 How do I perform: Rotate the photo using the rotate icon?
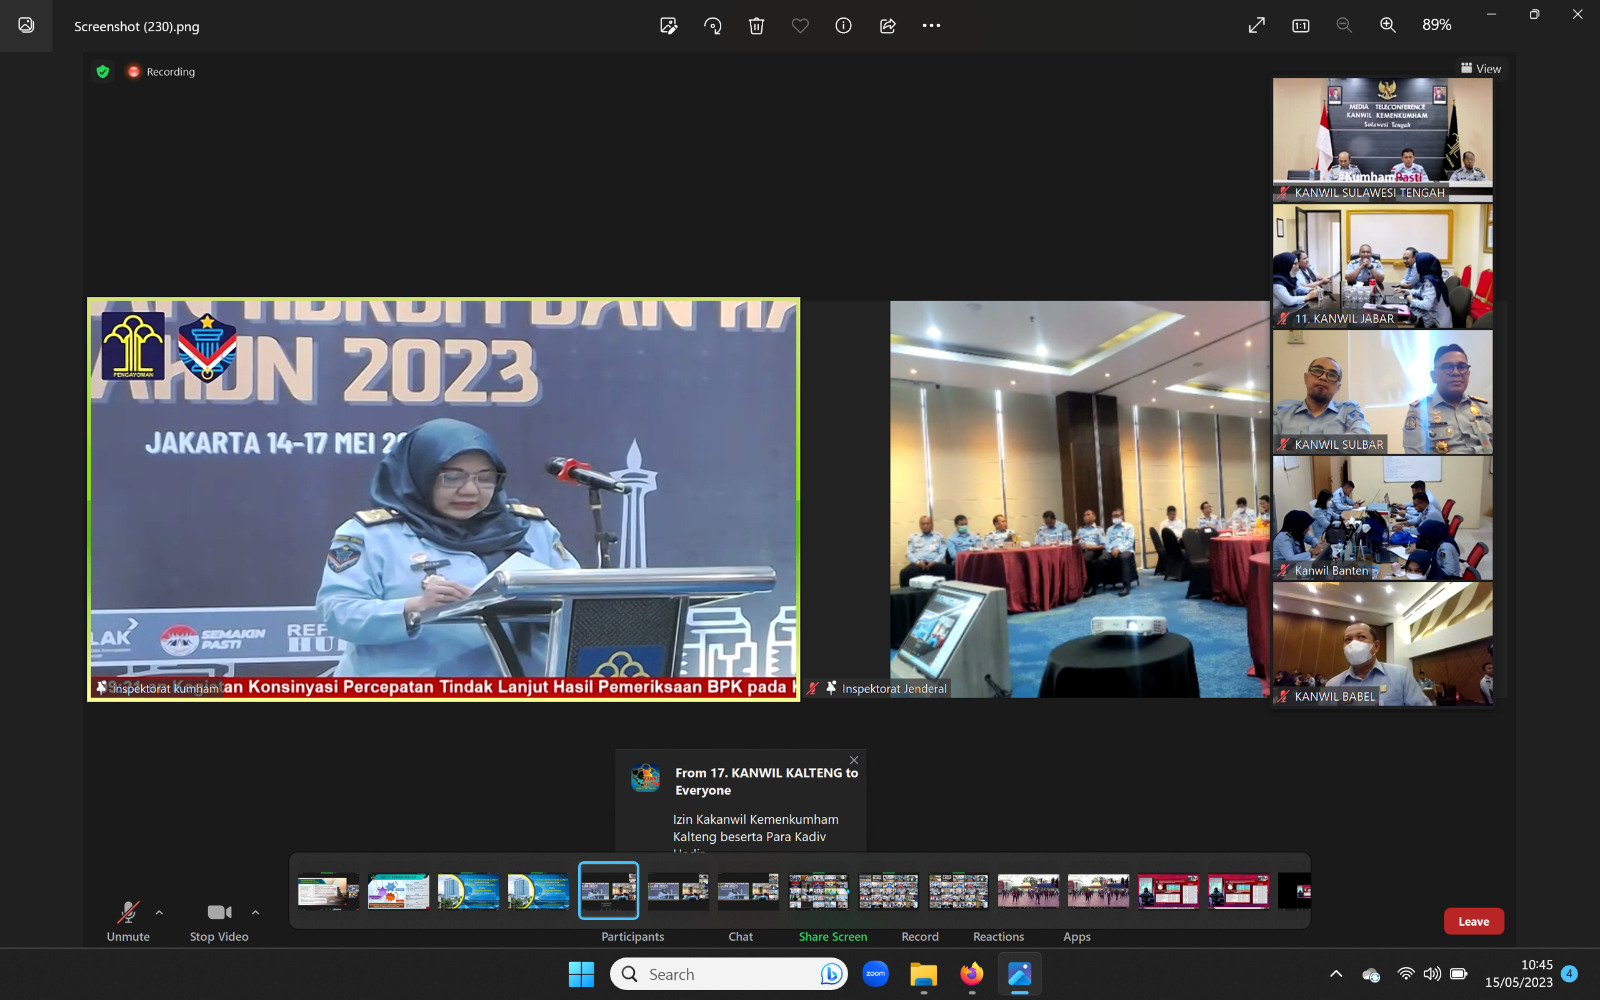[x=713, y=26]
